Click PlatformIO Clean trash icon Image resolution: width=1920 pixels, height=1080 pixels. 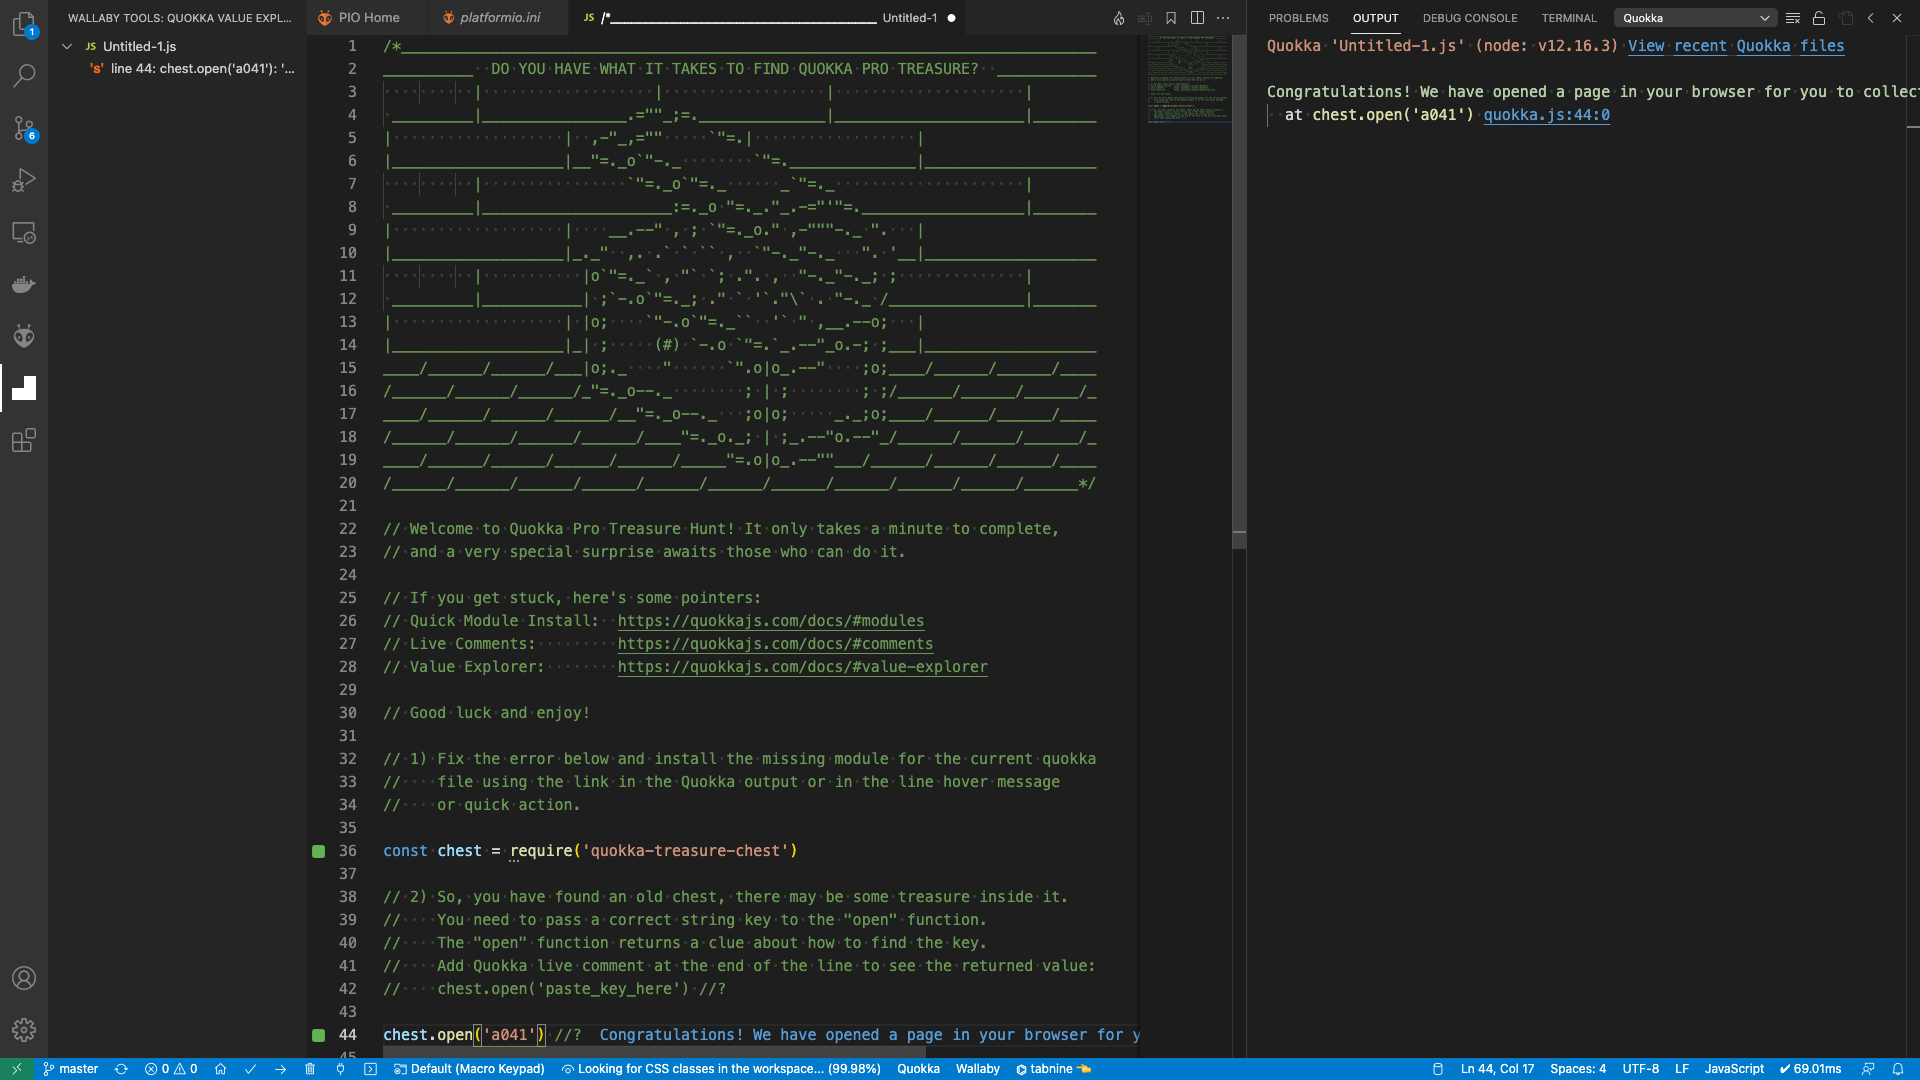pyautogui.click(x=310, y=1069)
